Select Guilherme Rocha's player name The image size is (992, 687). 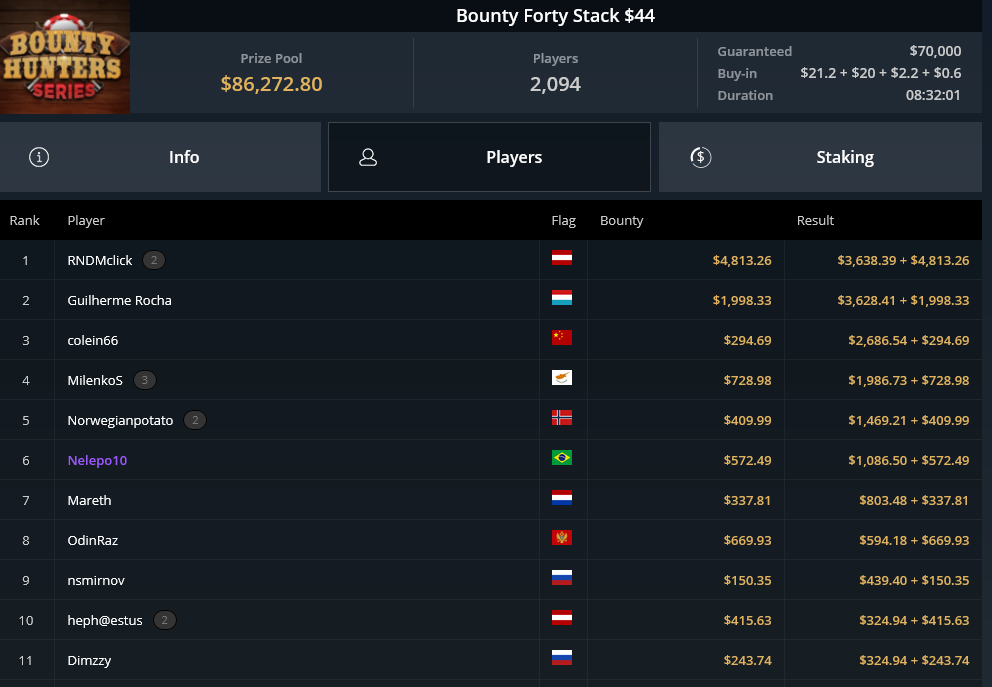[120, 300]
